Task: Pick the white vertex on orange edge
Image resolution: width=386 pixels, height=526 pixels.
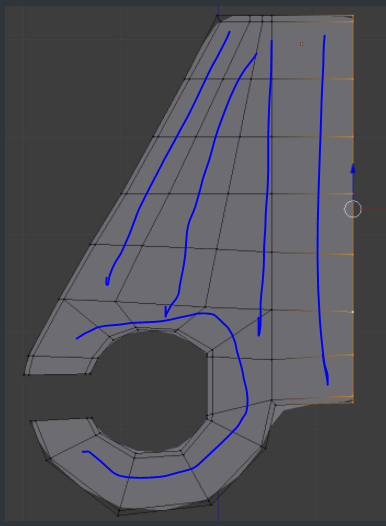Action: tap(352, 312)
